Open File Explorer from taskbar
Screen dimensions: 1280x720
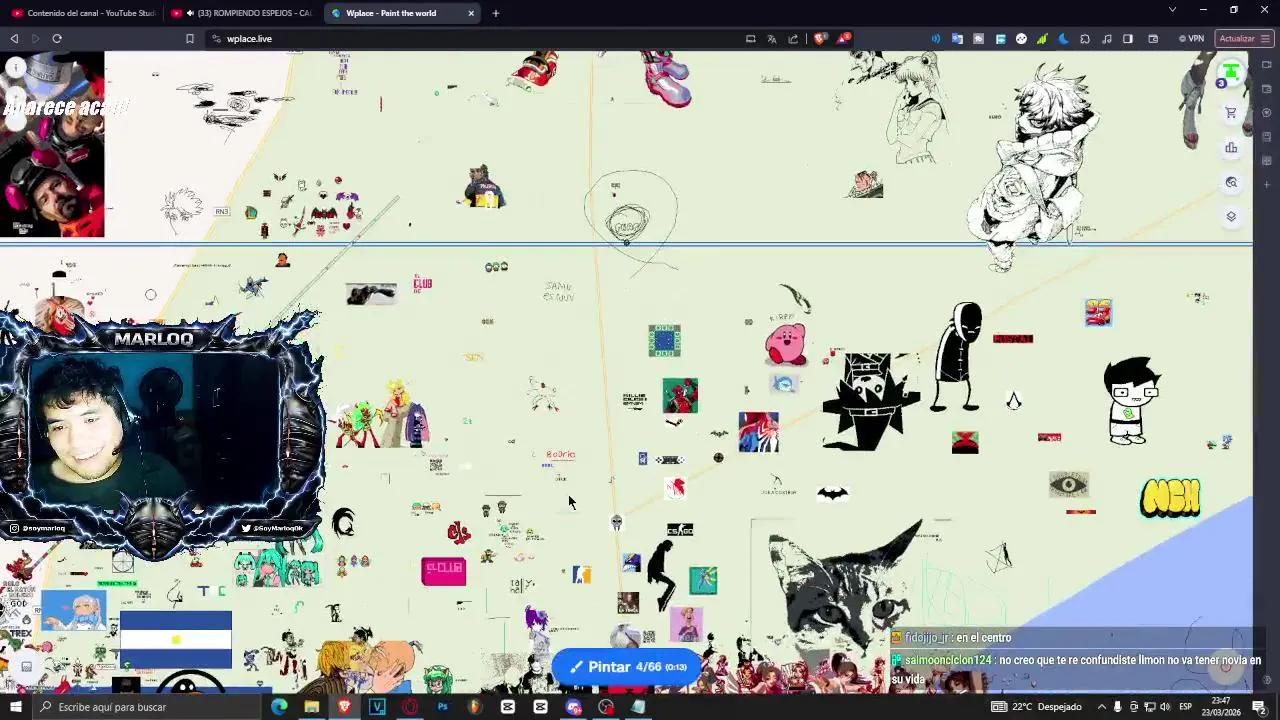(x=312, y=707)
